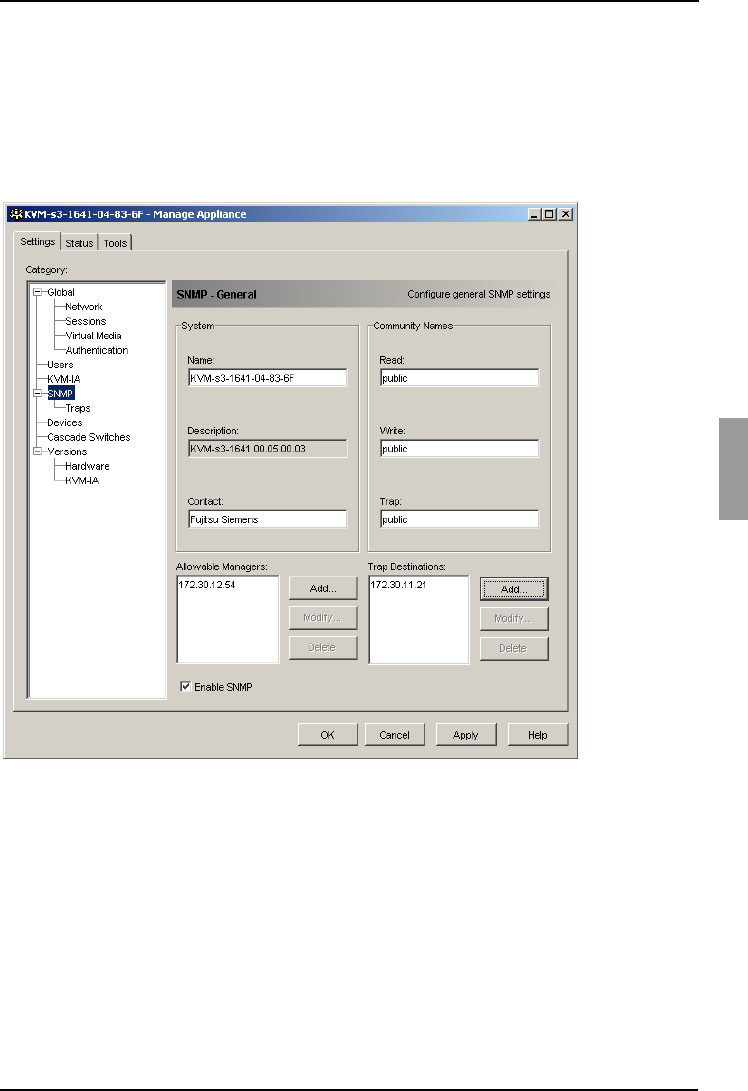The height and width of the screenshot is (1091, 748).
Task: Select Sessions in the category tree
Action: click(x=86, y=321)
